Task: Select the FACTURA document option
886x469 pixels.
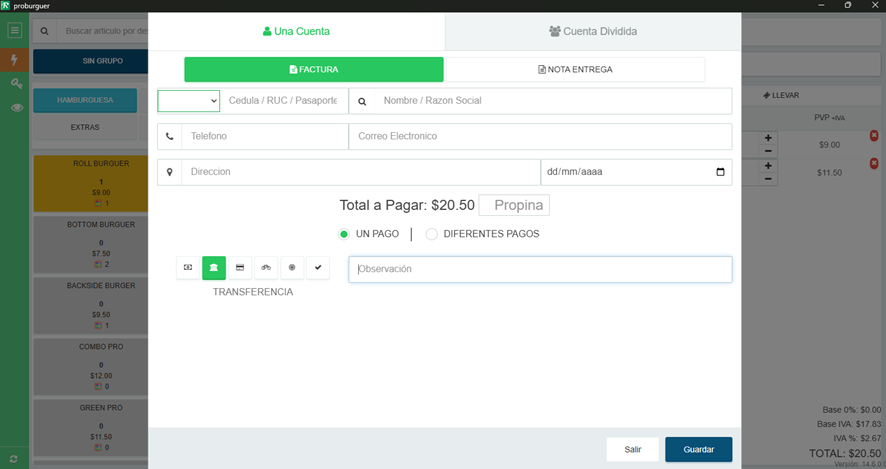Action: [x=314, y=70]
